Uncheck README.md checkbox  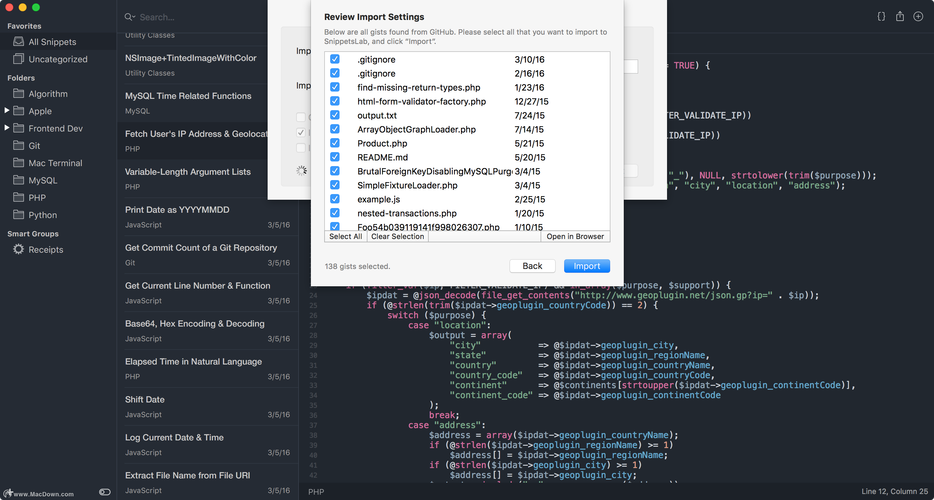point(335,157)
